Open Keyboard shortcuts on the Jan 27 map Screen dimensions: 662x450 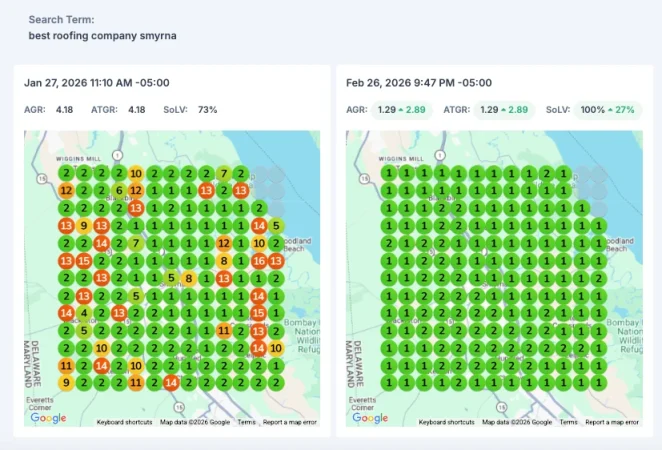[124, 422]
